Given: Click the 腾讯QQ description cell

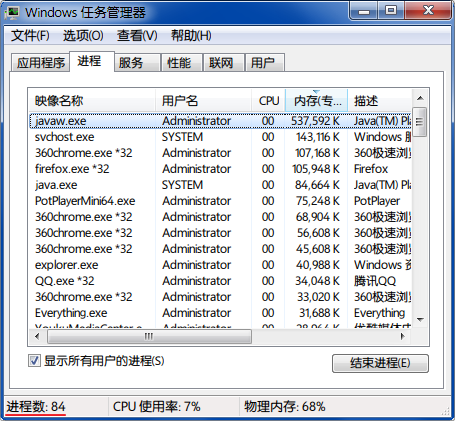Looking at the screenshot, I should (375, 281).
